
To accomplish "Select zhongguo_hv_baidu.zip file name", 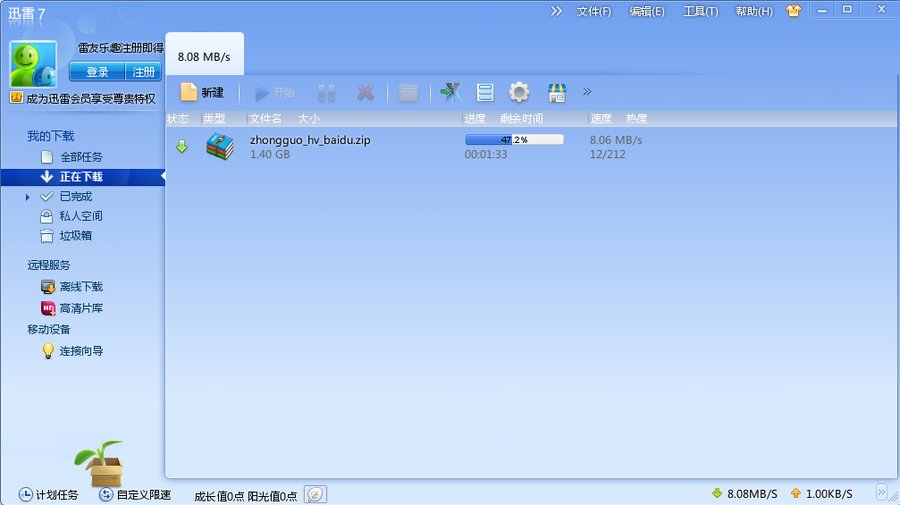I will 310,140.
